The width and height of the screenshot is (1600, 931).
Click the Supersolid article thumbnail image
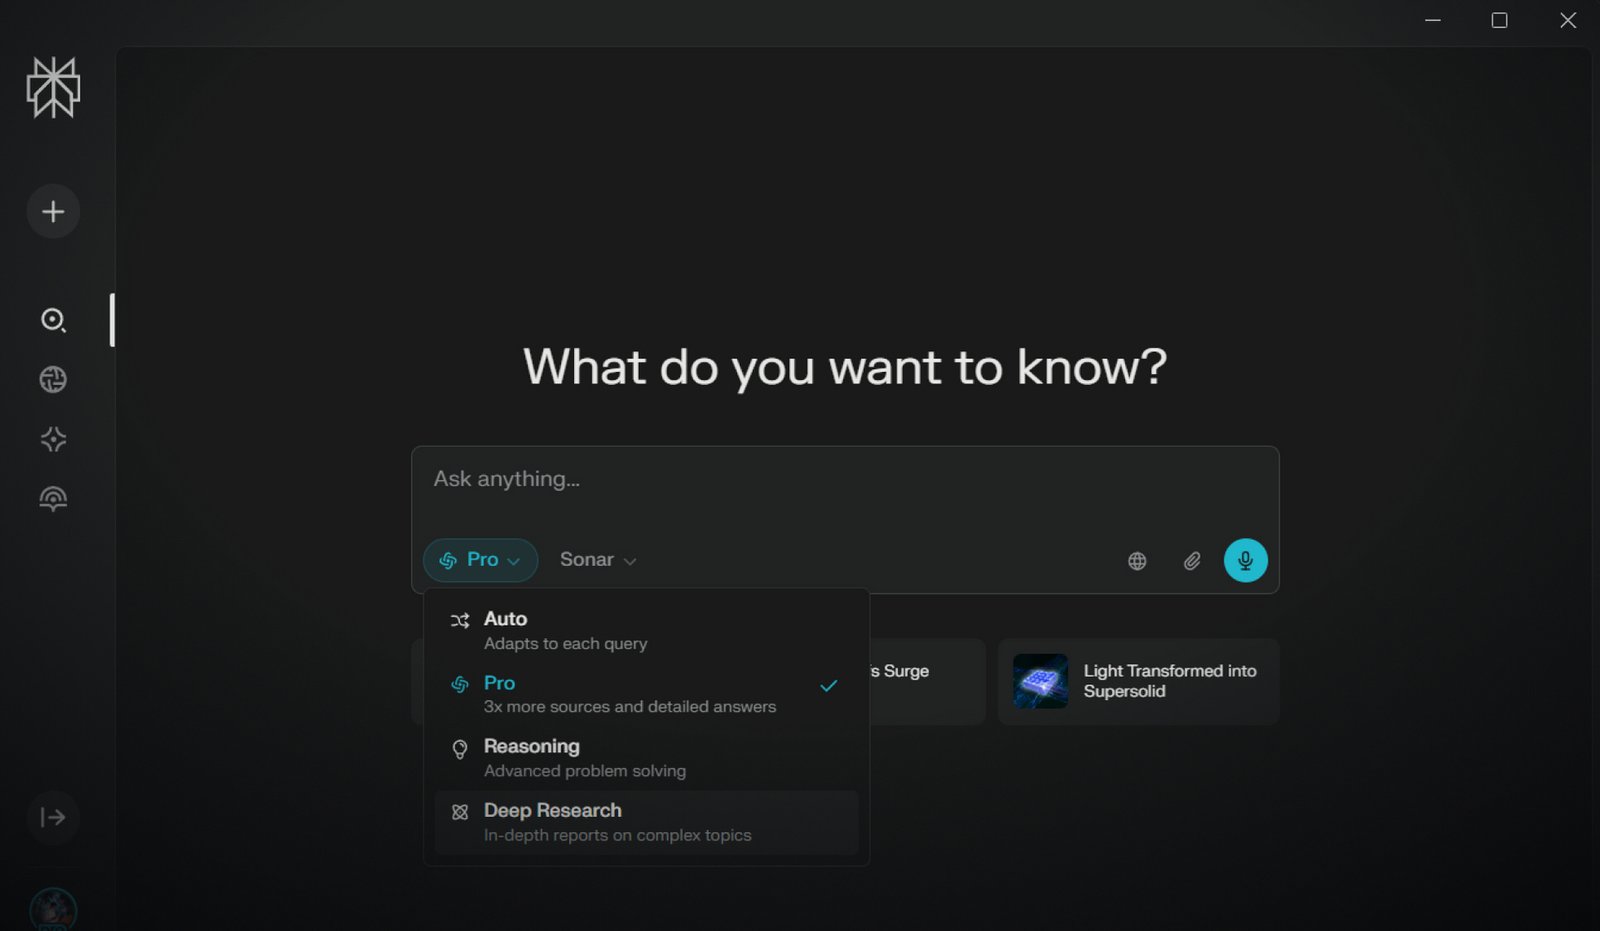(x=1040, y=682)
